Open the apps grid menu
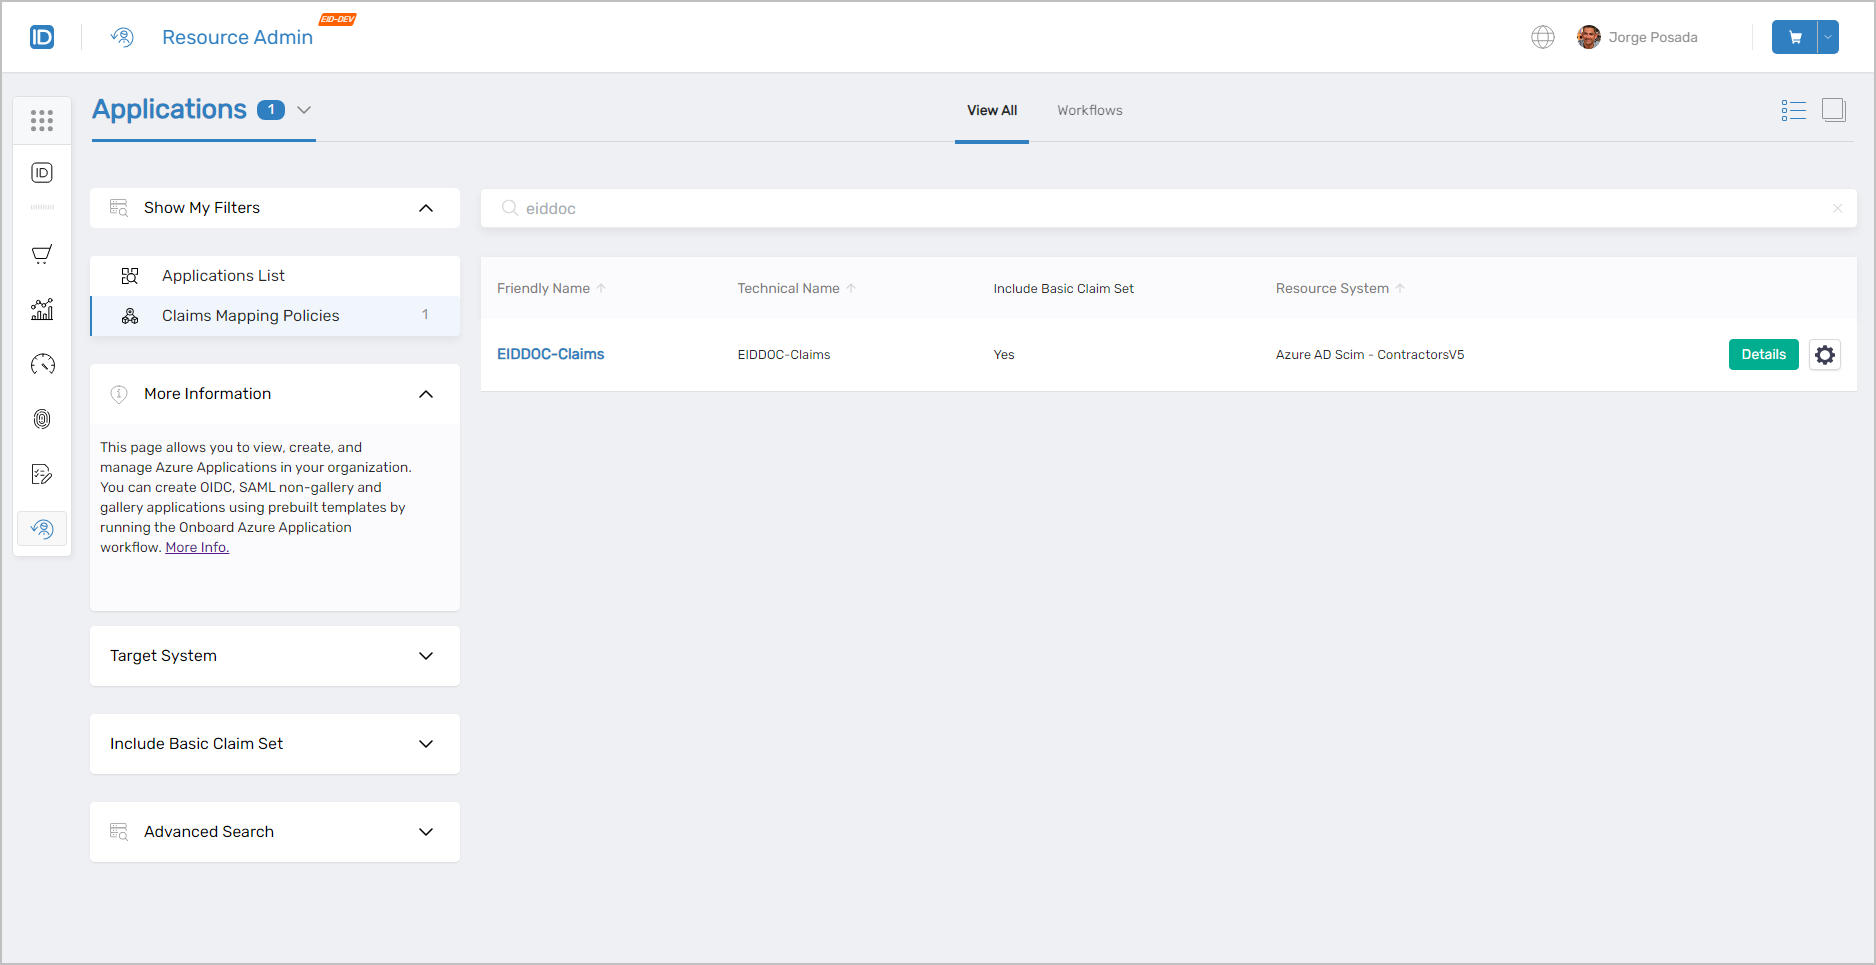 [x=42, y=120]
